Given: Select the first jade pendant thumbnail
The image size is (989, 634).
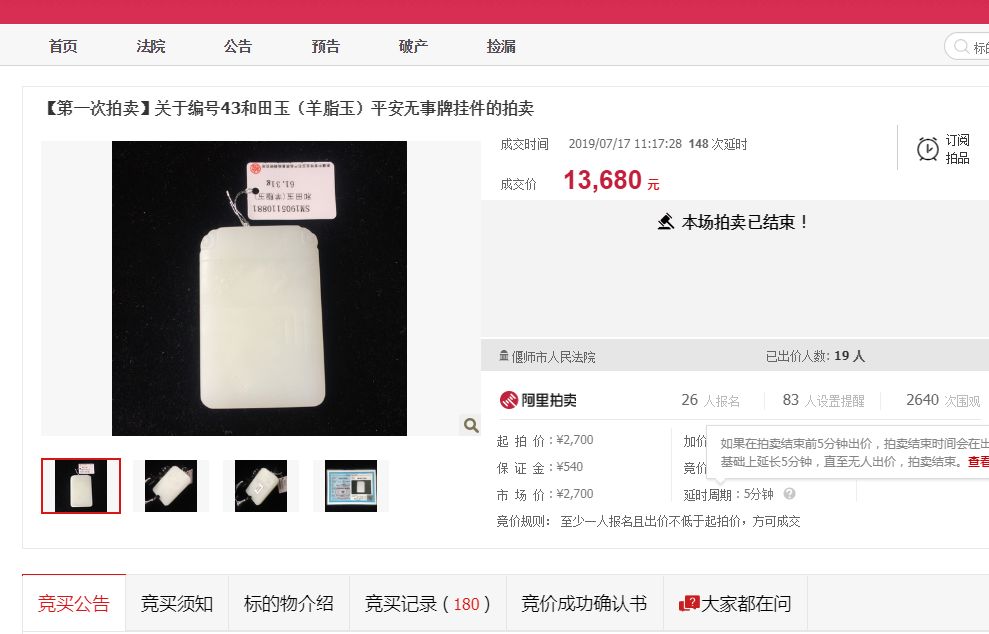Looking at the screenshot, I should [x=81, y=486].
